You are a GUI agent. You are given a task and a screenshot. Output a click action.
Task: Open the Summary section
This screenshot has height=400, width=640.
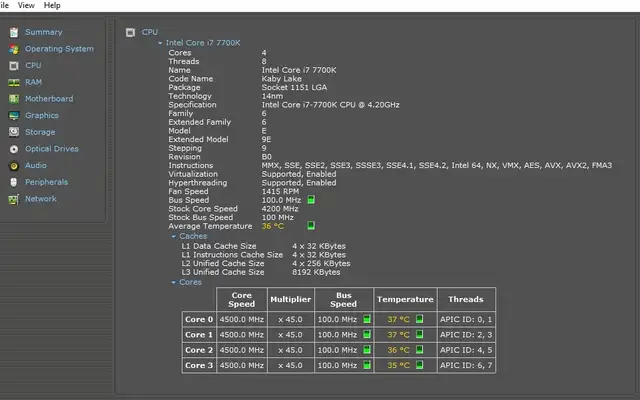coord(44,32)
